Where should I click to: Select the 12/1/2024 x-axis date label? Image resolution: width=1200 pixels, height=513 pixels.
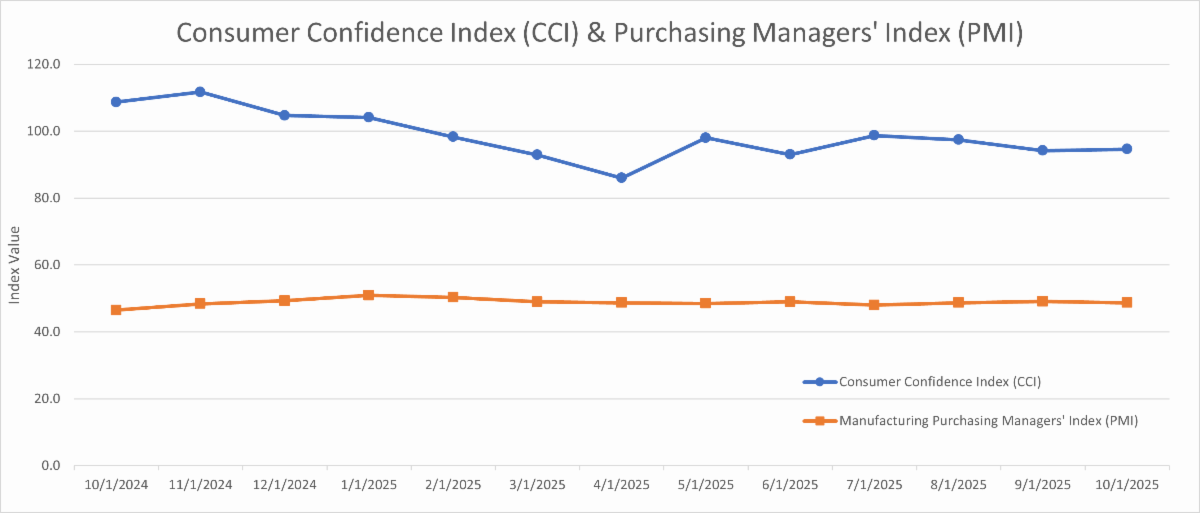coord(284,485)
